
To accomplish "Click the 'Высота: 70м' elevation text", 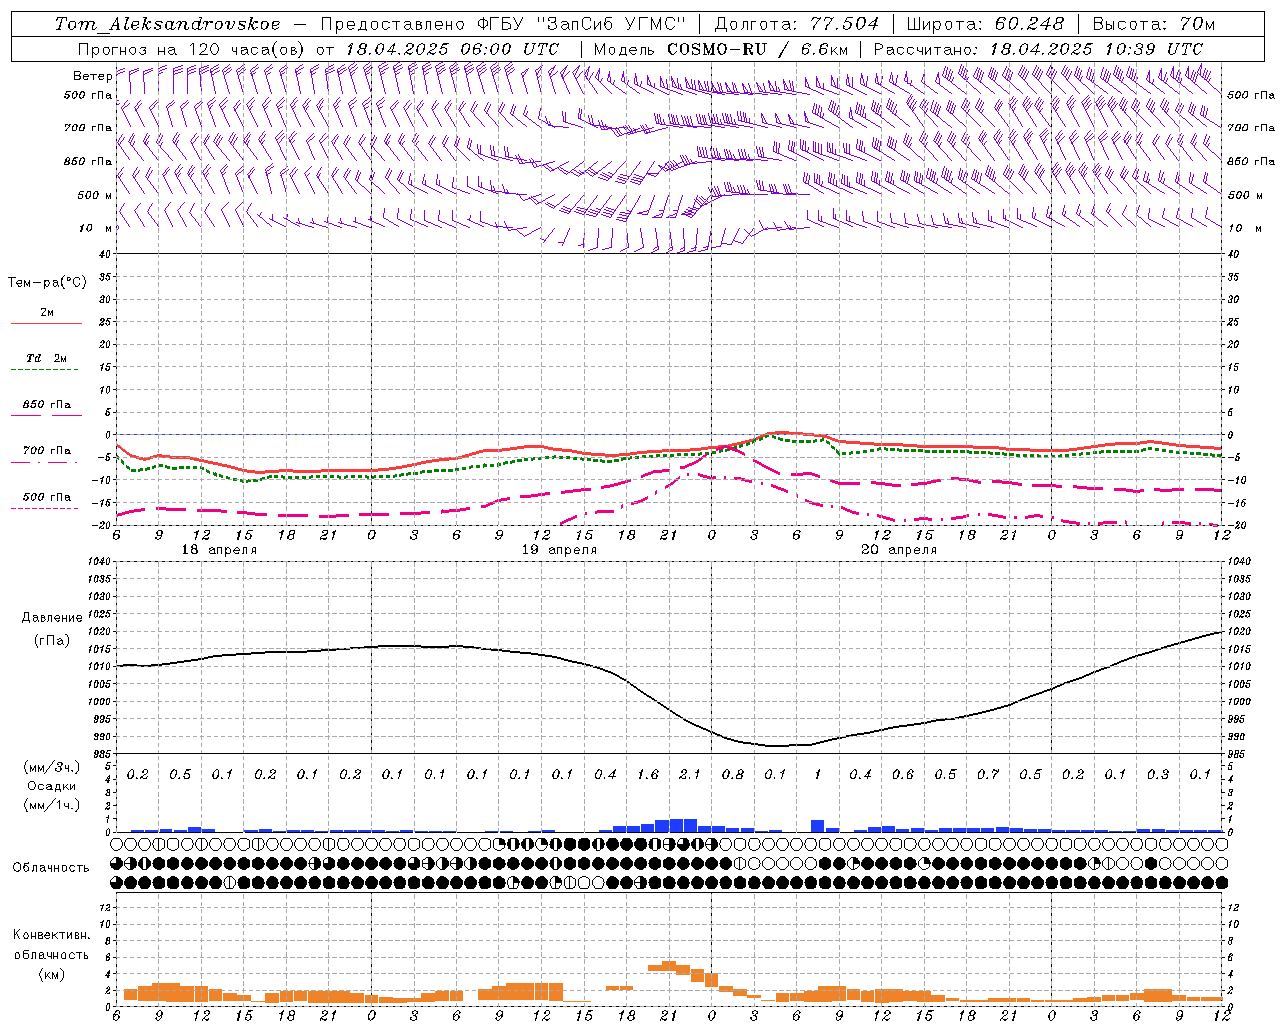I will tap(1154, 23).
